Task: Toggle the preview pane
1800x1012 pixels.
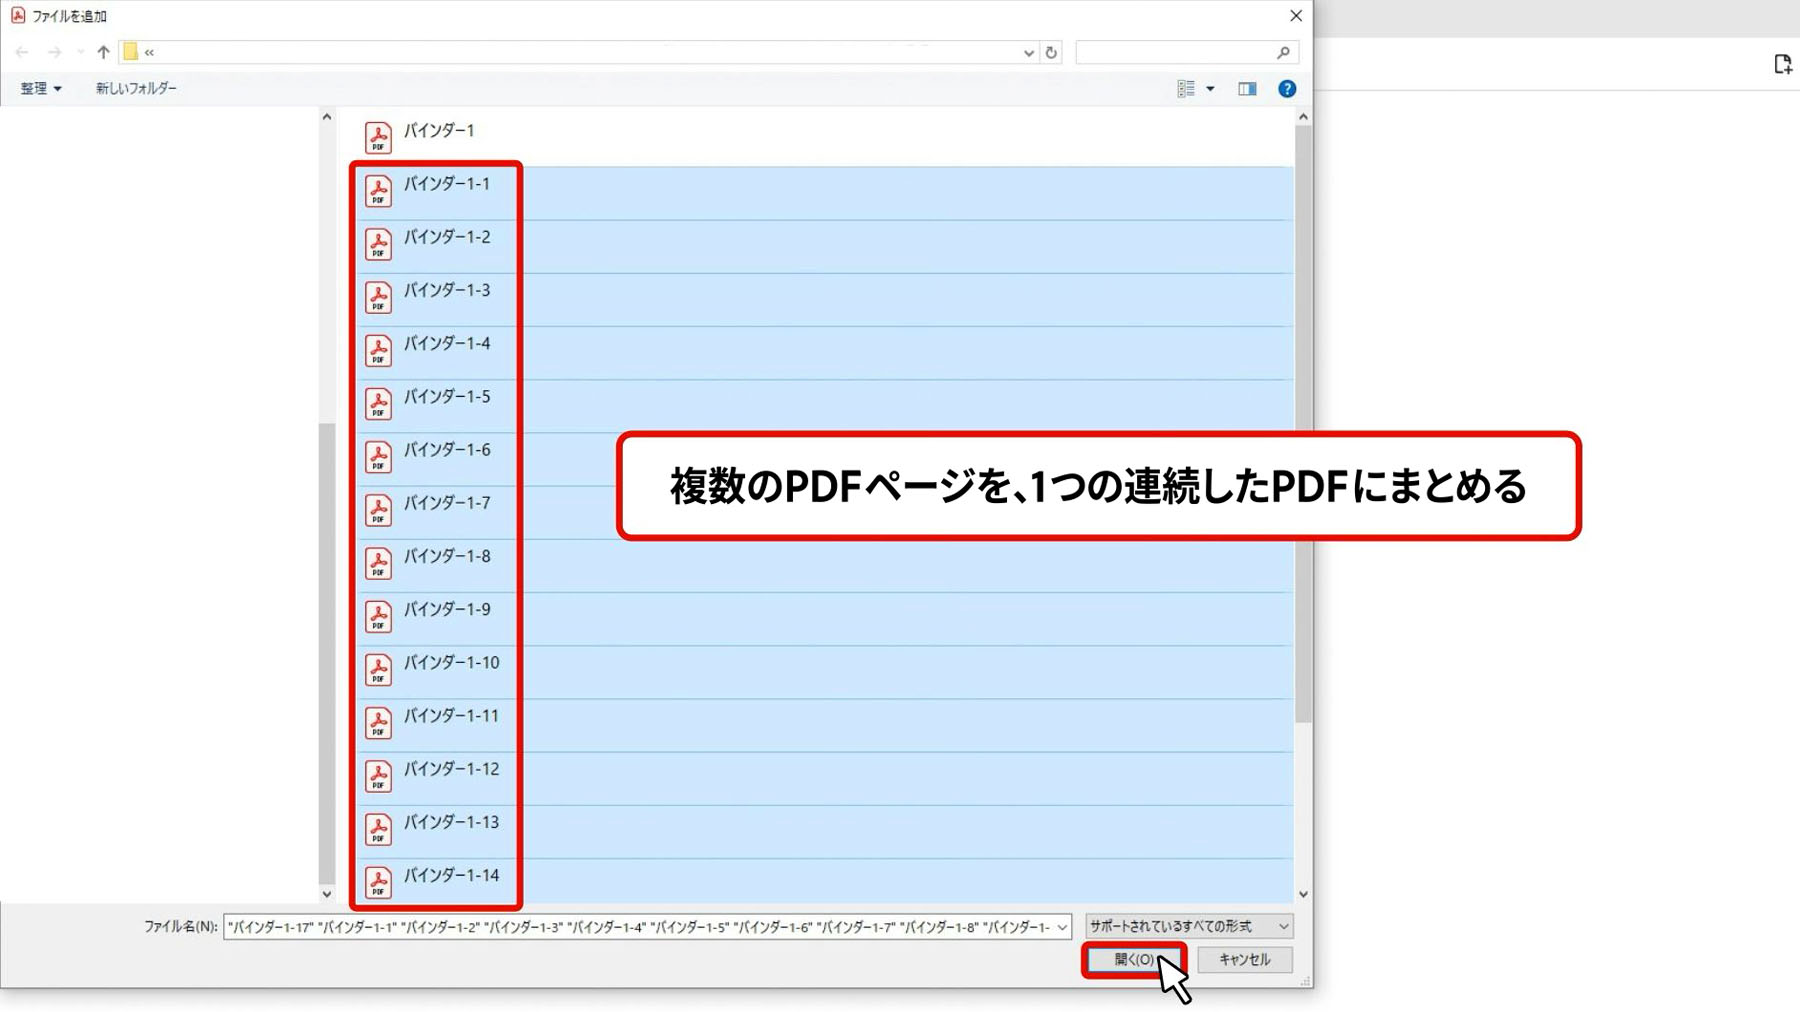Action: 1247,89
